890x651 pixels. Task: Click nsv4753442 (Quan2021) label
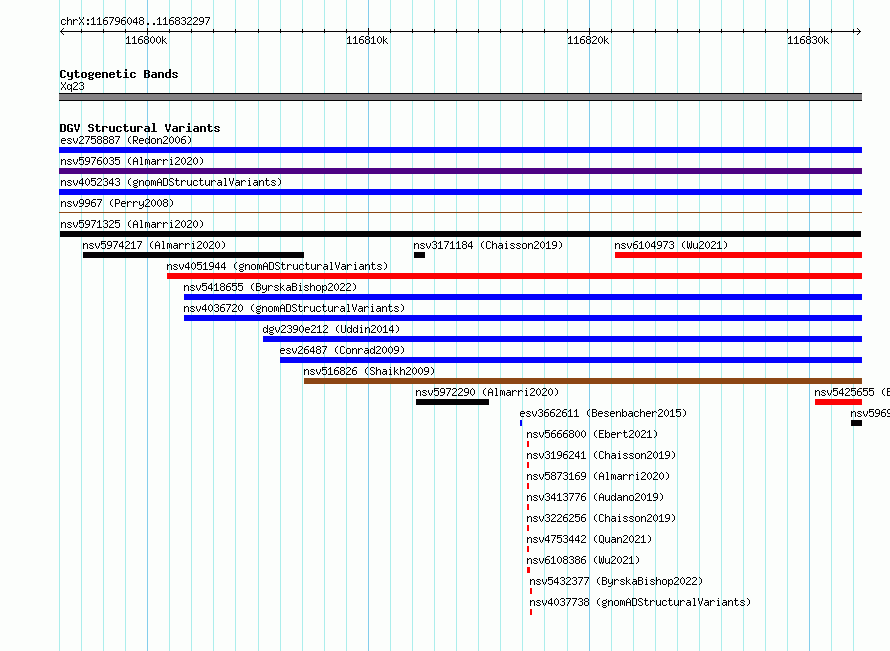pyautogui.click(x=589, y=539)
